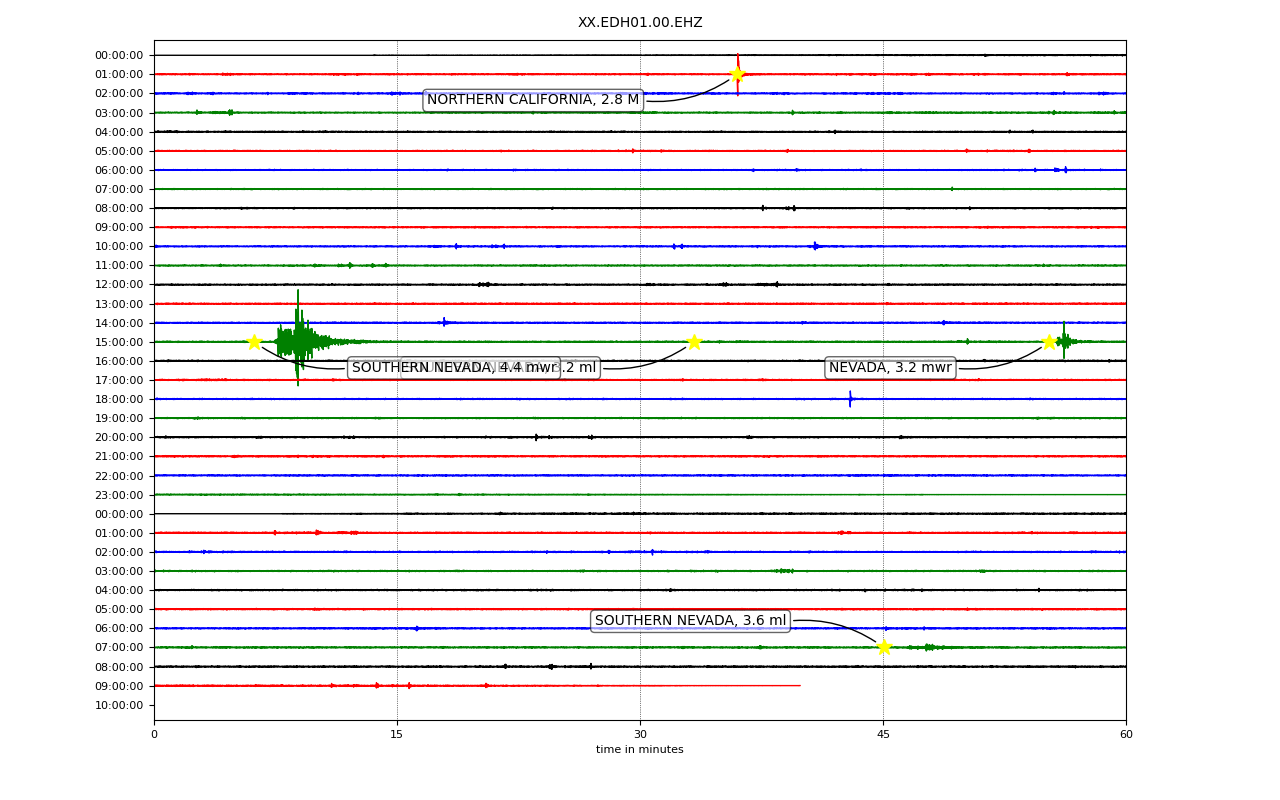Click the end of the red 09:00:00 partial trace
This screenshot has height=800, width=1280.
pyautogui.click(x=799, y=686)
